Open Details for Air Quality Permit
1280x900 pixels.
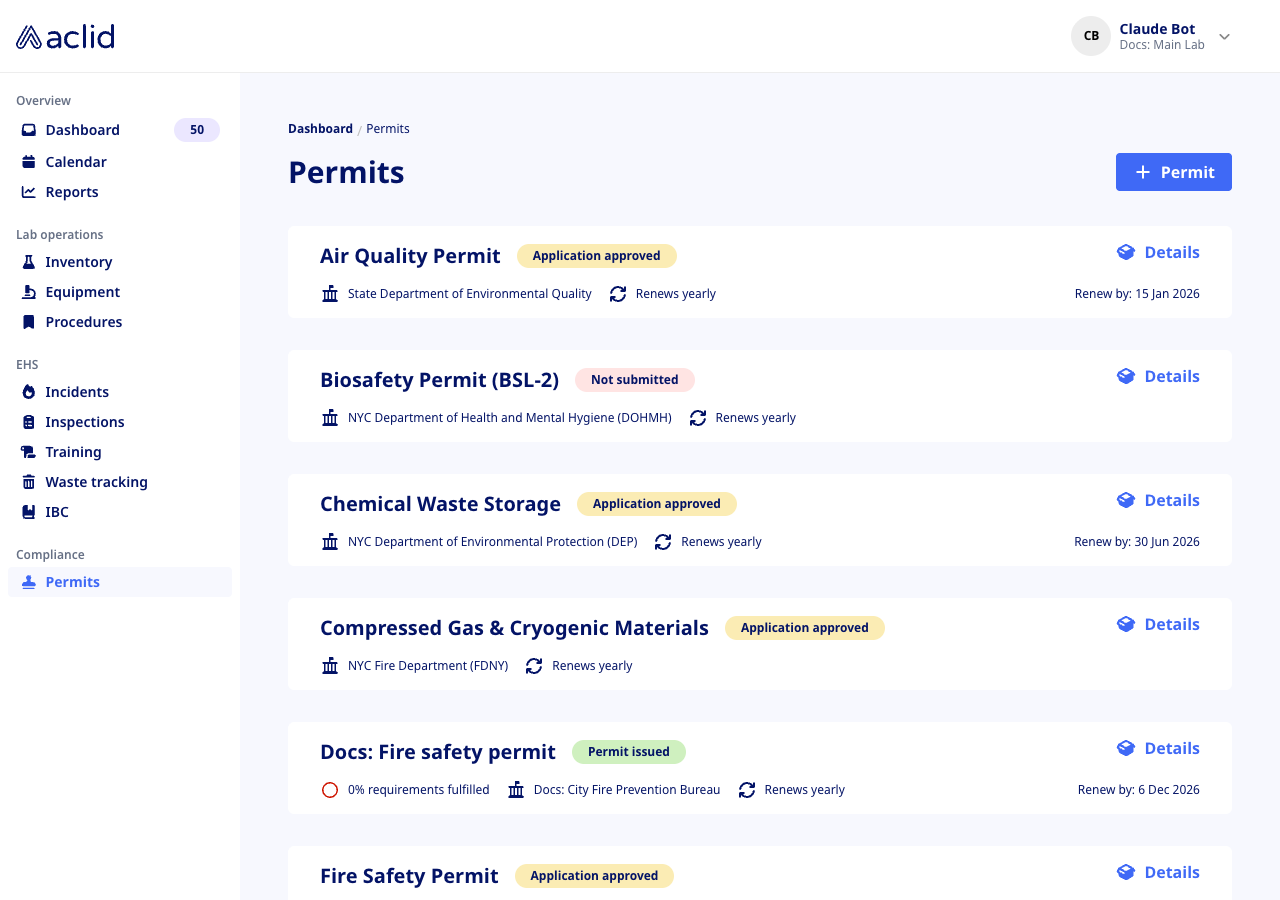(x=1158, y=252)
